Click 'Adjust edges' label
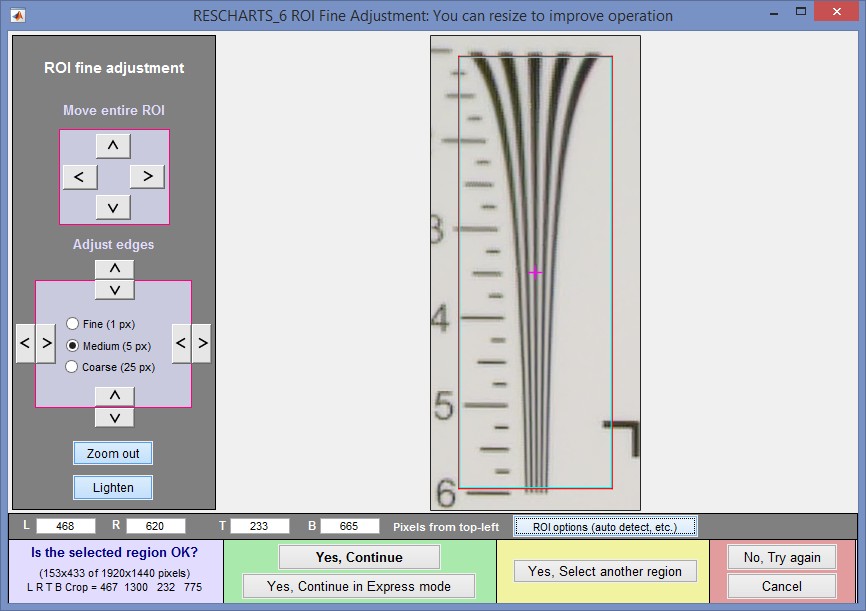Image resolution: width=866 pixels, height=611 pixels. (113, 245)
